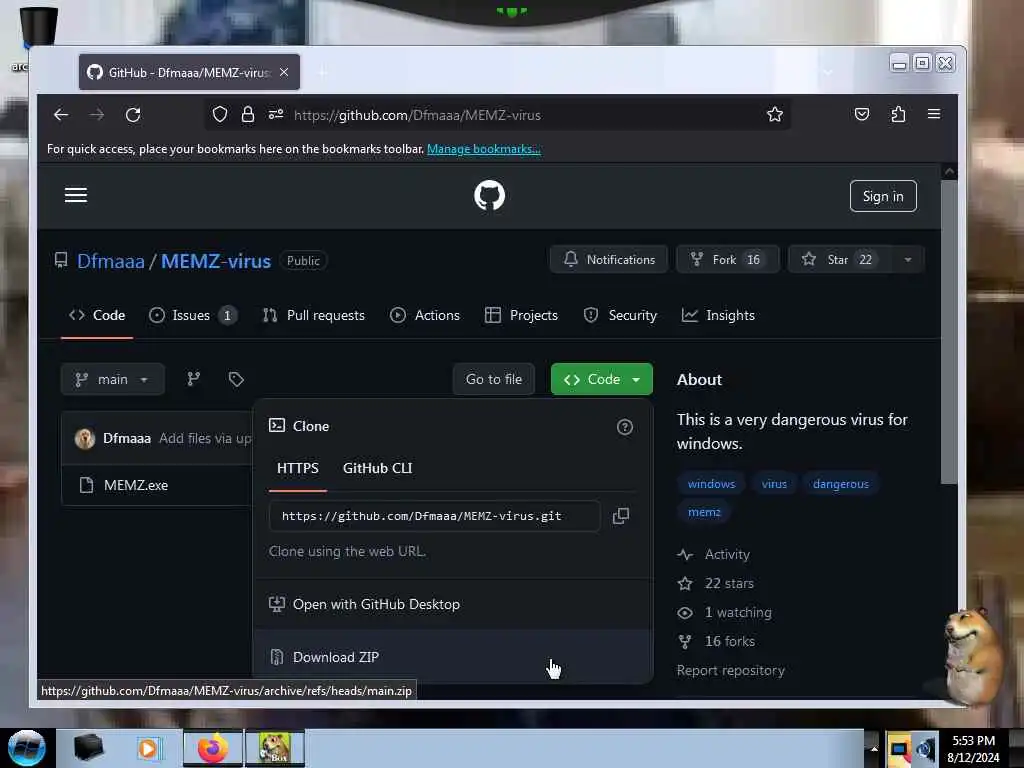Click the Dfmaaa avatar in commit row
The width and height of the screenshot is (1024, 768).
click(85, 438)
